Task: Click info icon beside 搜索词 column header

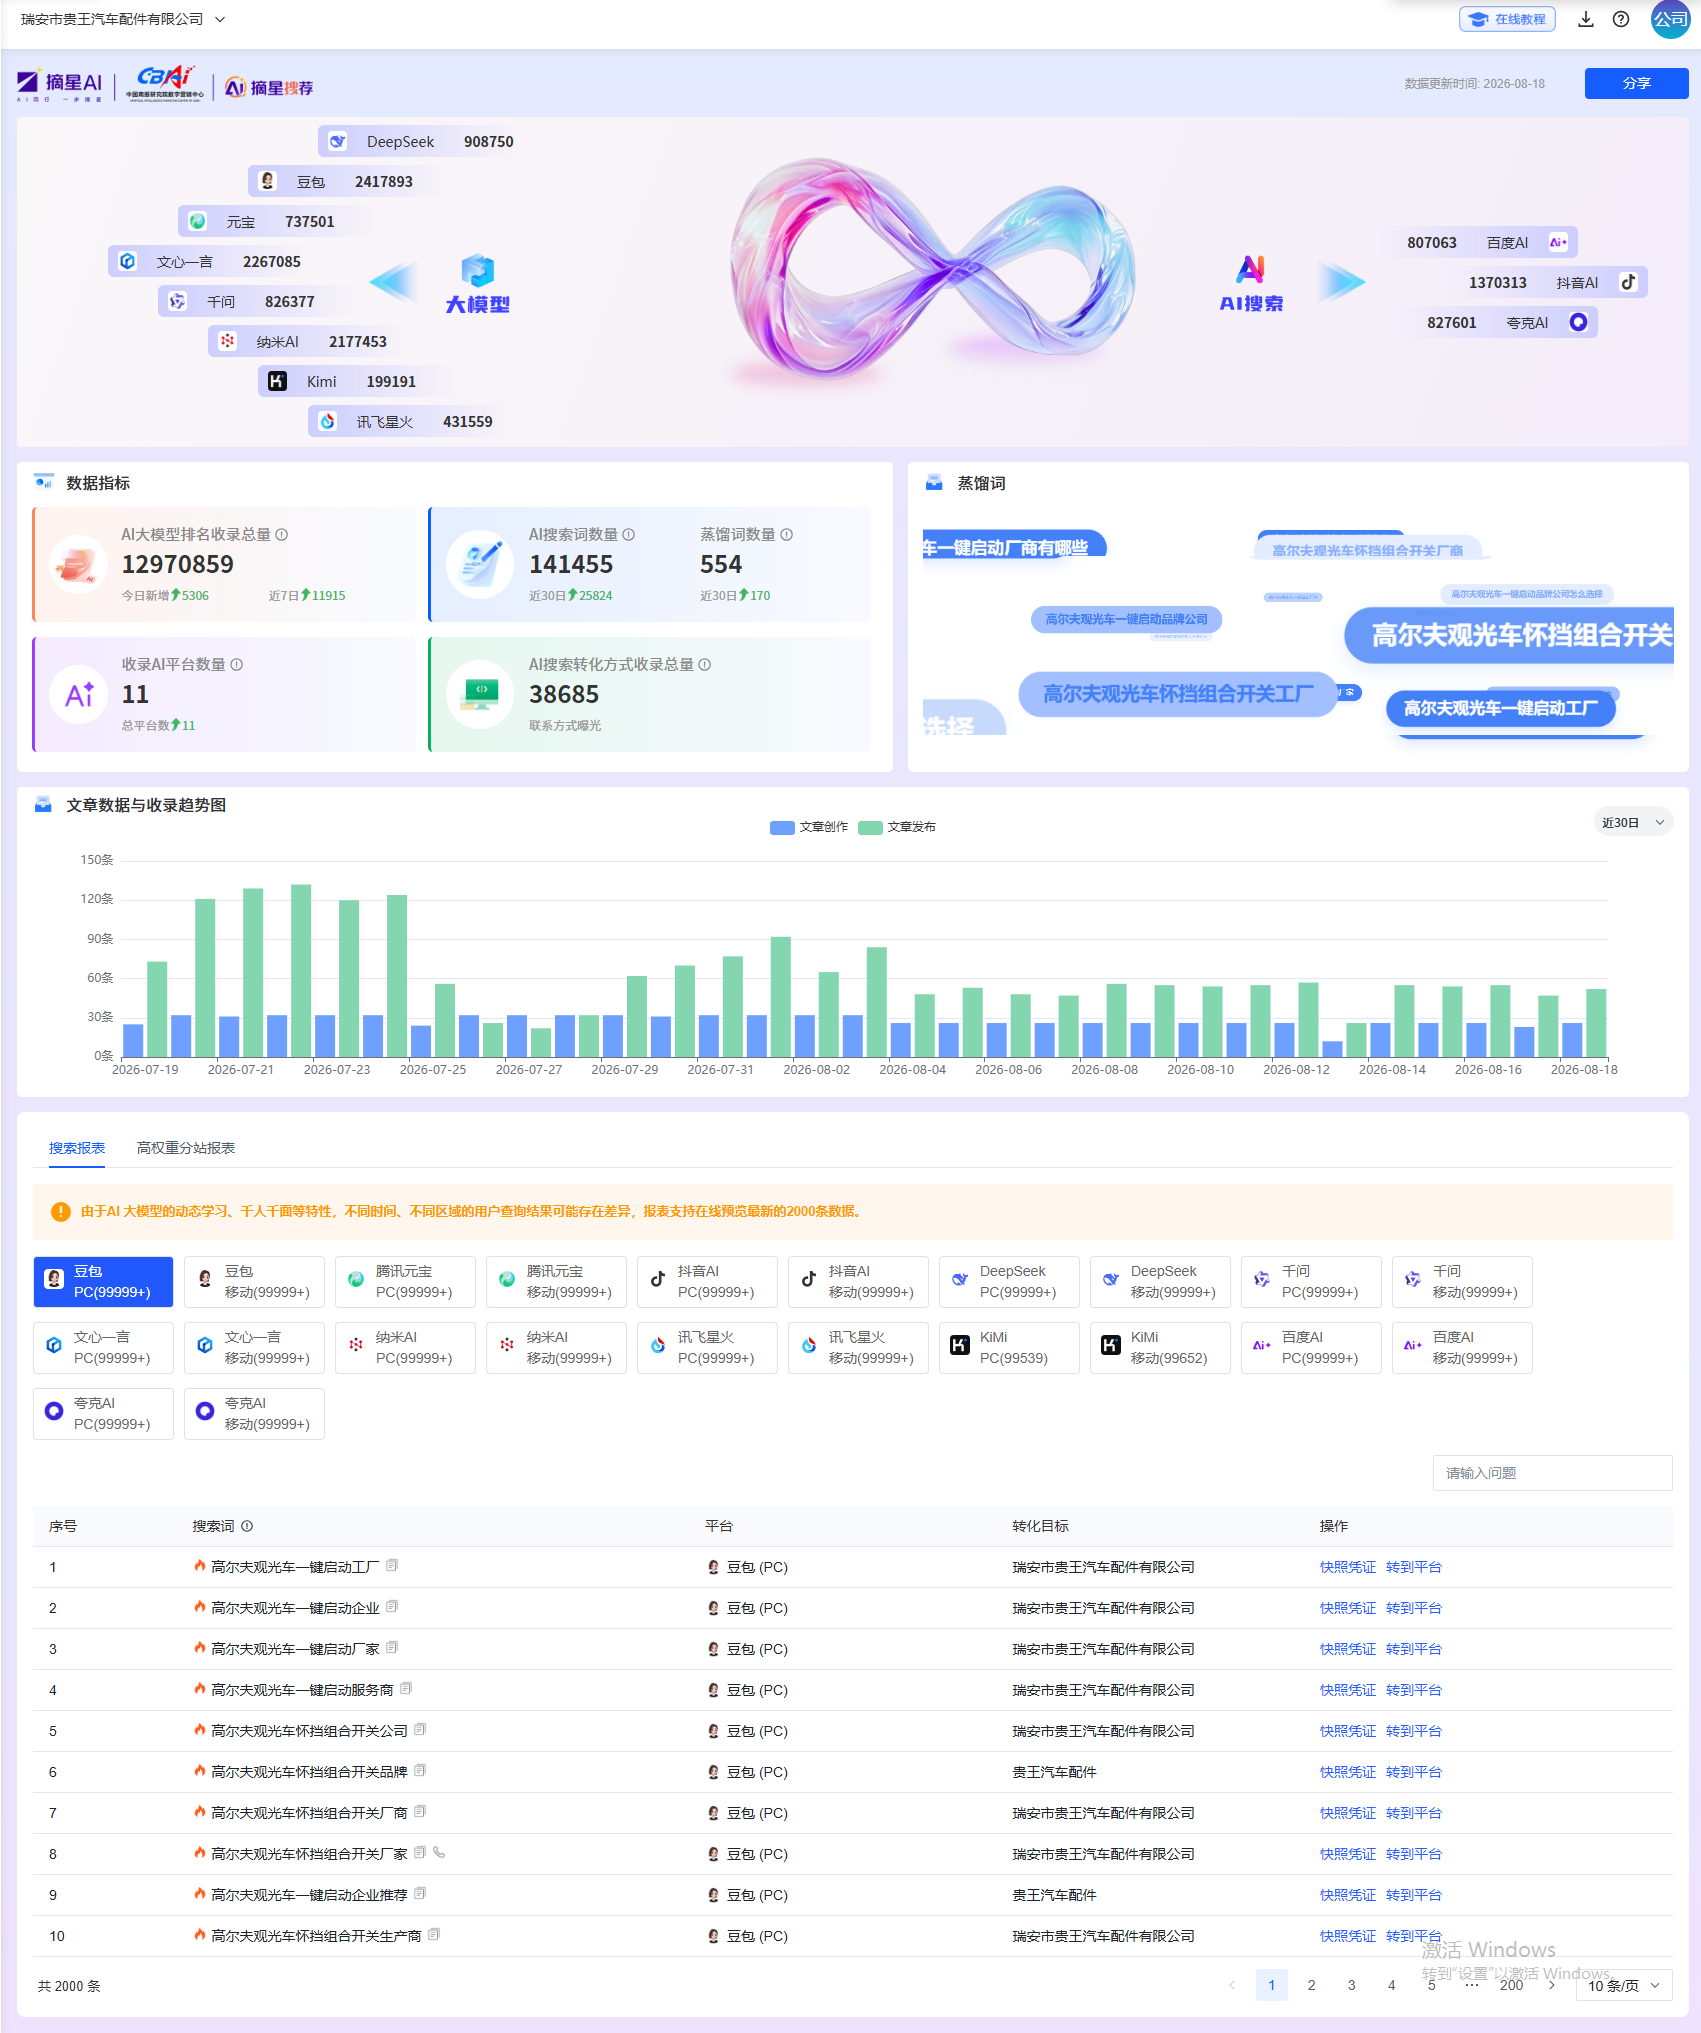Action: coord(247,1526)
